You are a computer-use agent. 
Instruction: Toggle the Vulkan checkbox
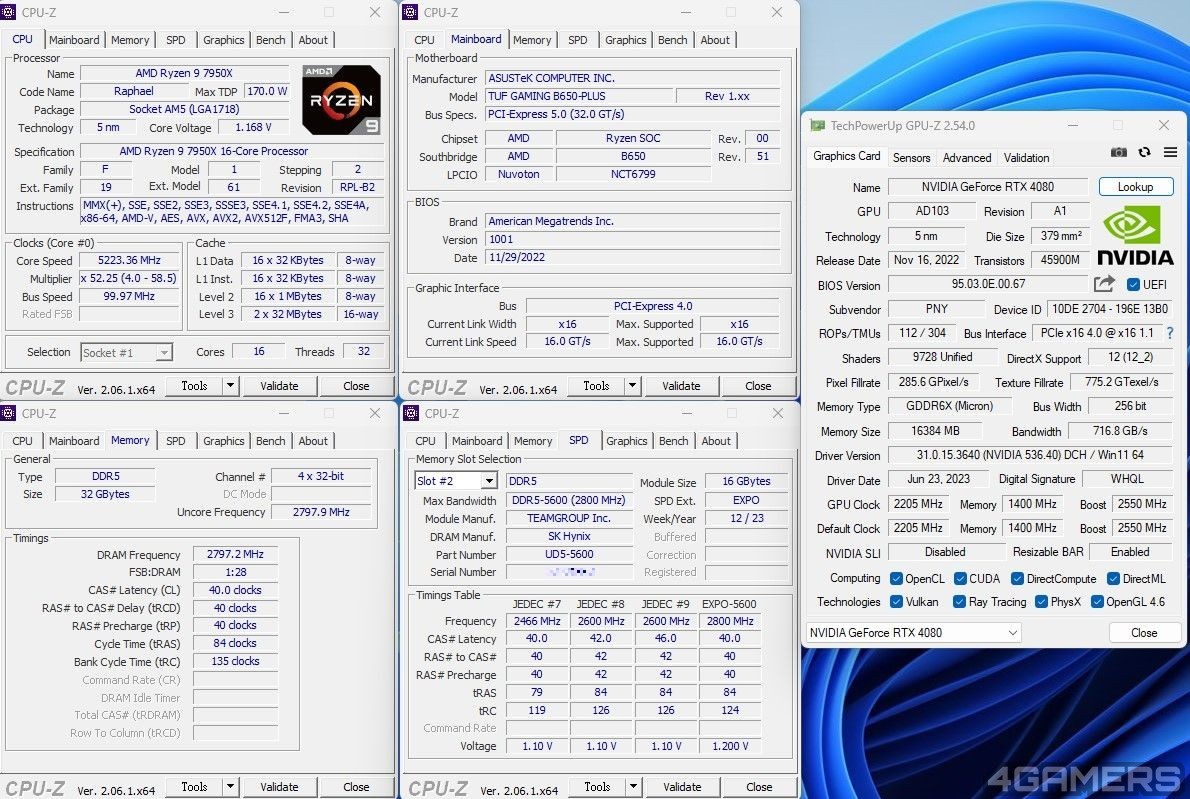(x=896, y=602)
